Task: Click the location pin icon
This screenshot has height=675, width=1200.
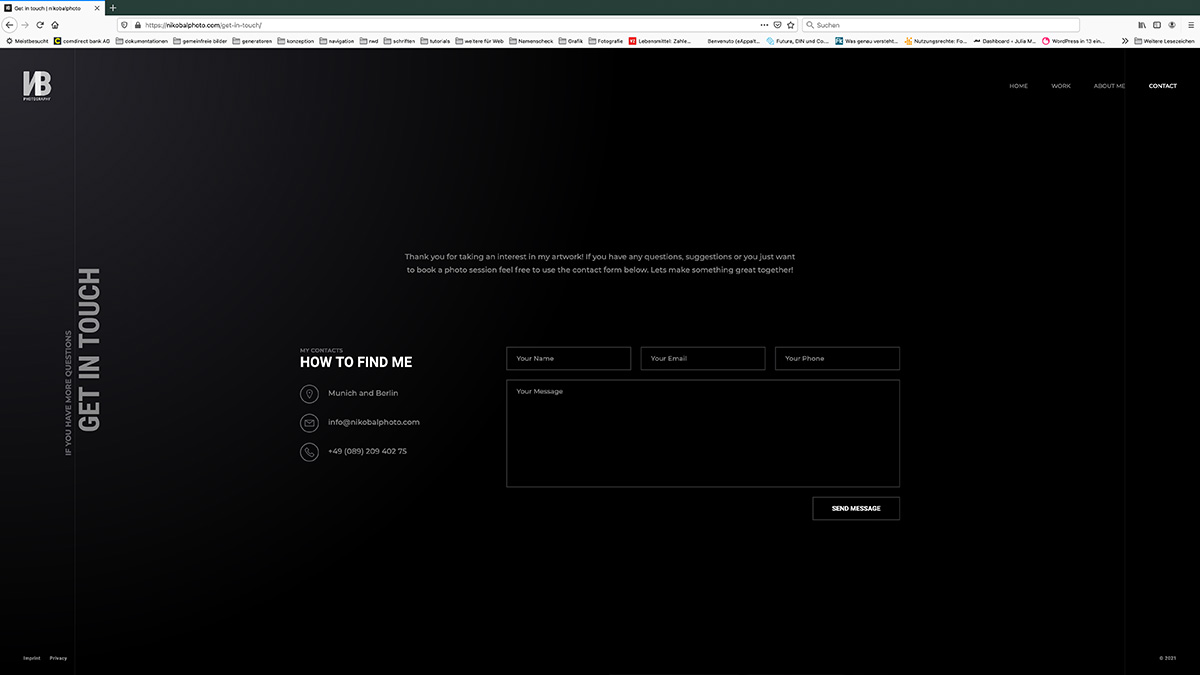Action: coord(309,394)
